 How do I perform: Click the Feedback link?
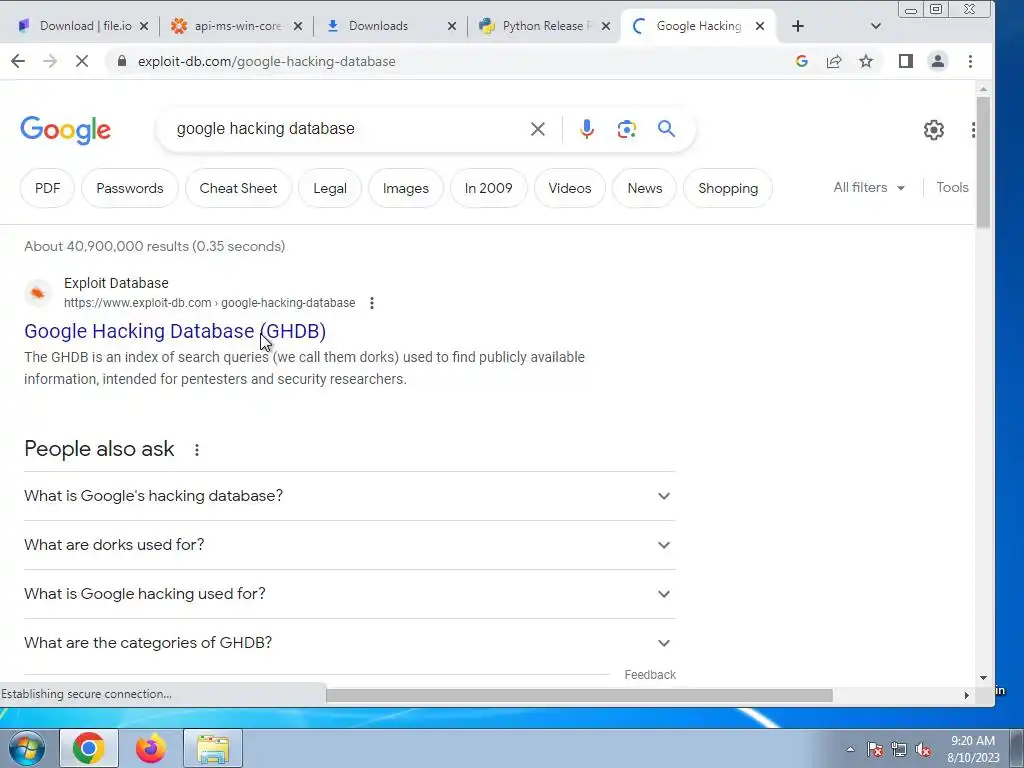click(650, 675)
